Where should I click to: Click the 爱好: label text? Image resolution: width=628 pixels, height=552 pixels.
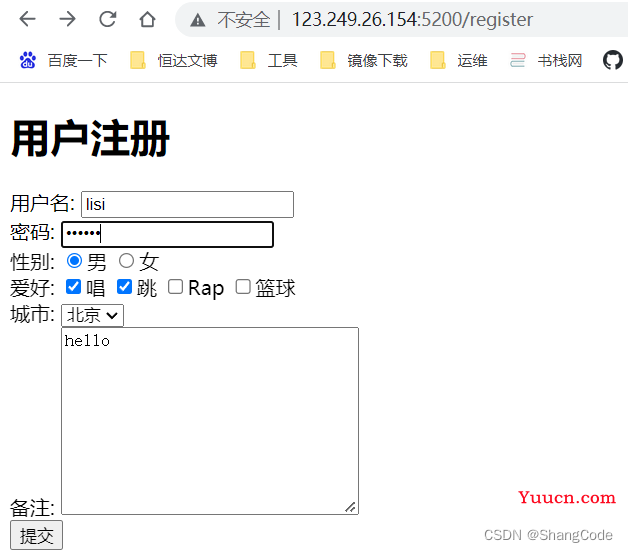tap(32, 288)
